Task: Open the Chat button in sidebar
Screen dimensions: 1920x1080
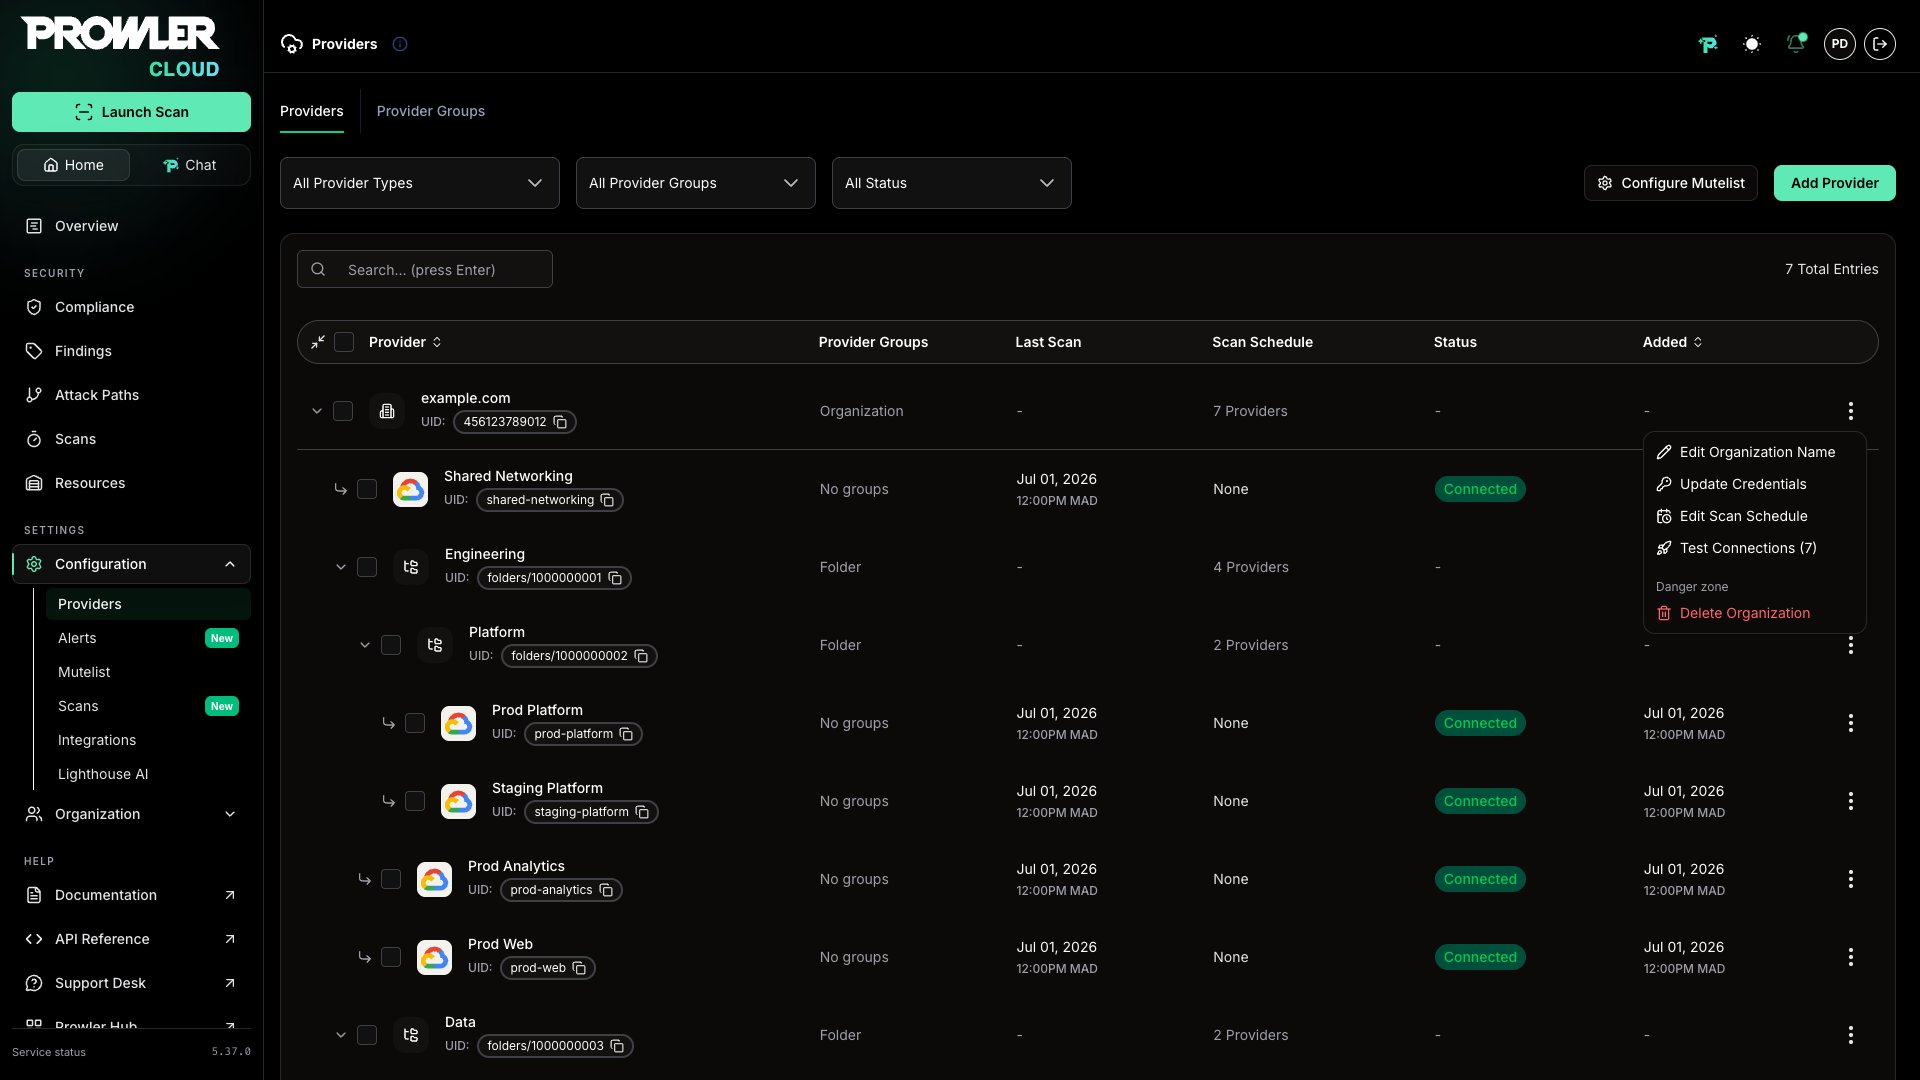Action: pos(190,165)
